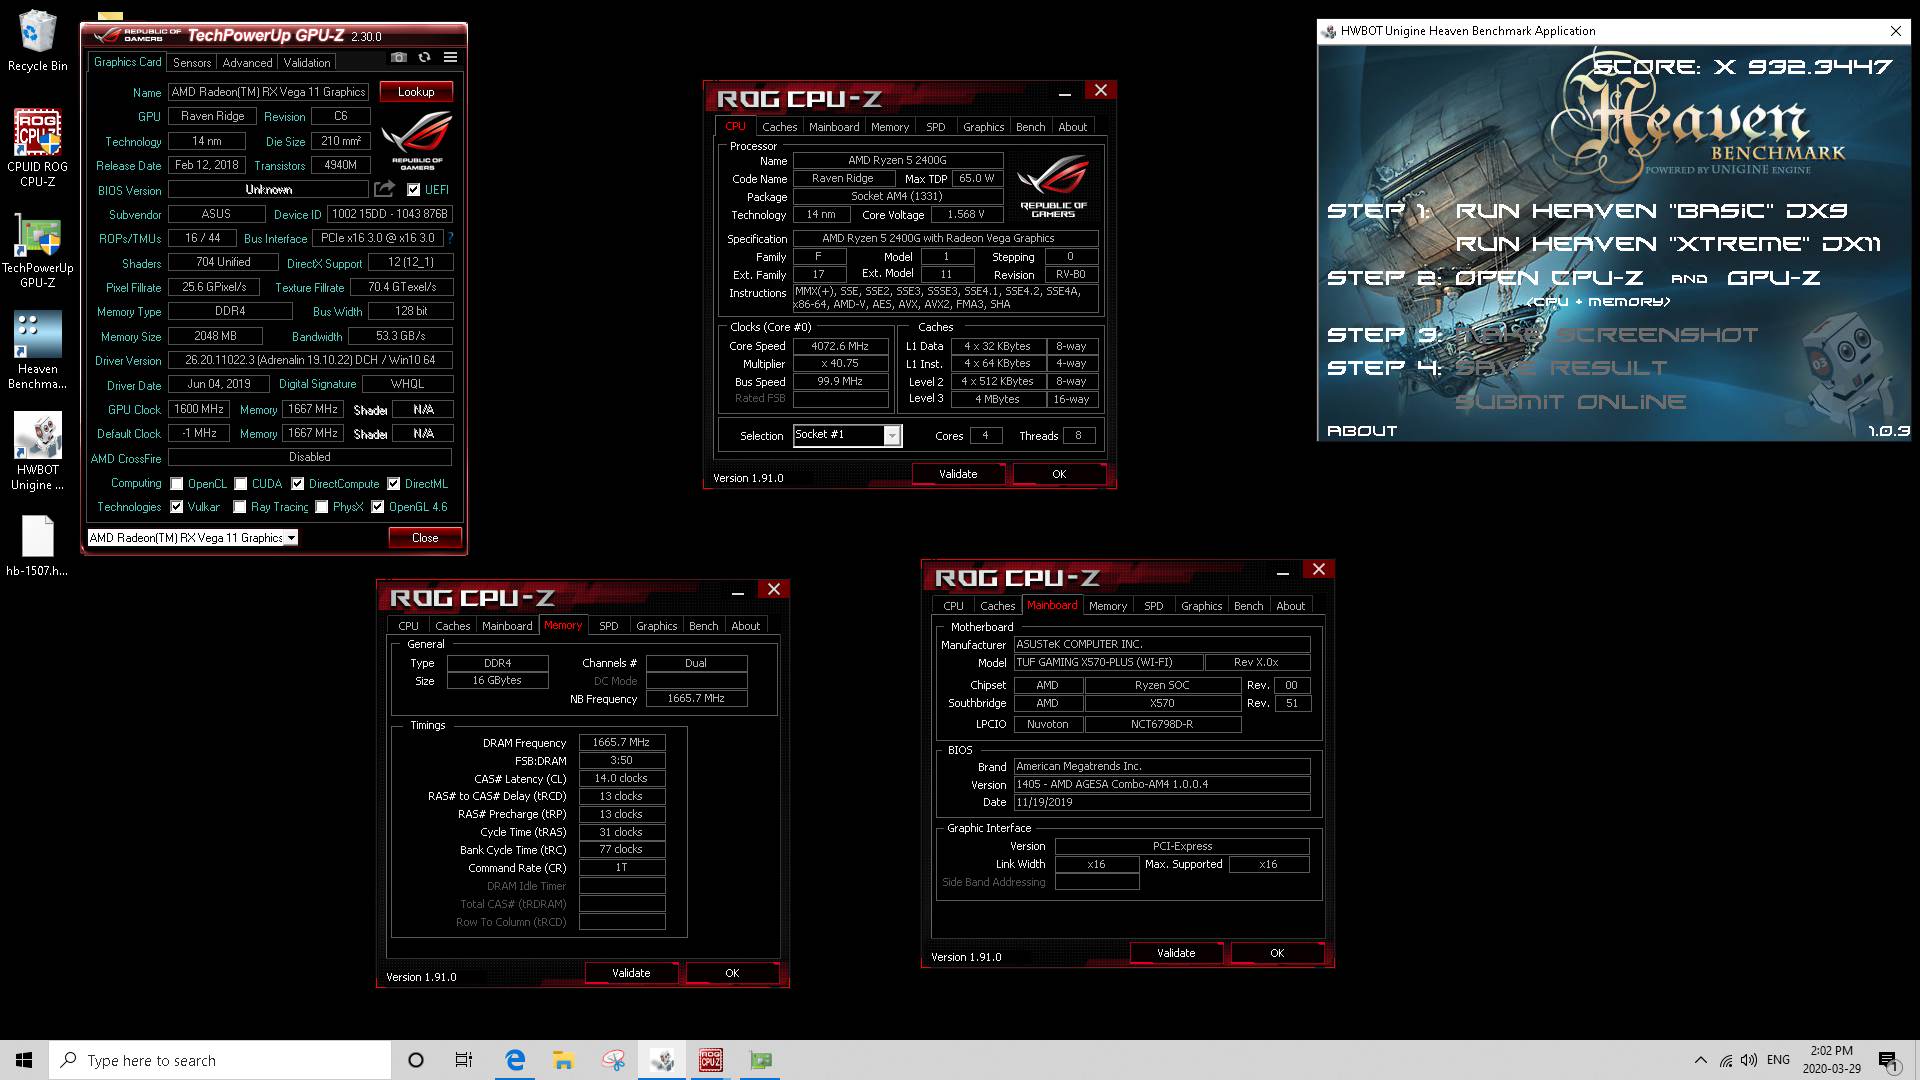This screenshot has width=1920, height=1080.
Task: Select TechPowerUp GPU-Z desktop icon
Action: click(37, 251)
